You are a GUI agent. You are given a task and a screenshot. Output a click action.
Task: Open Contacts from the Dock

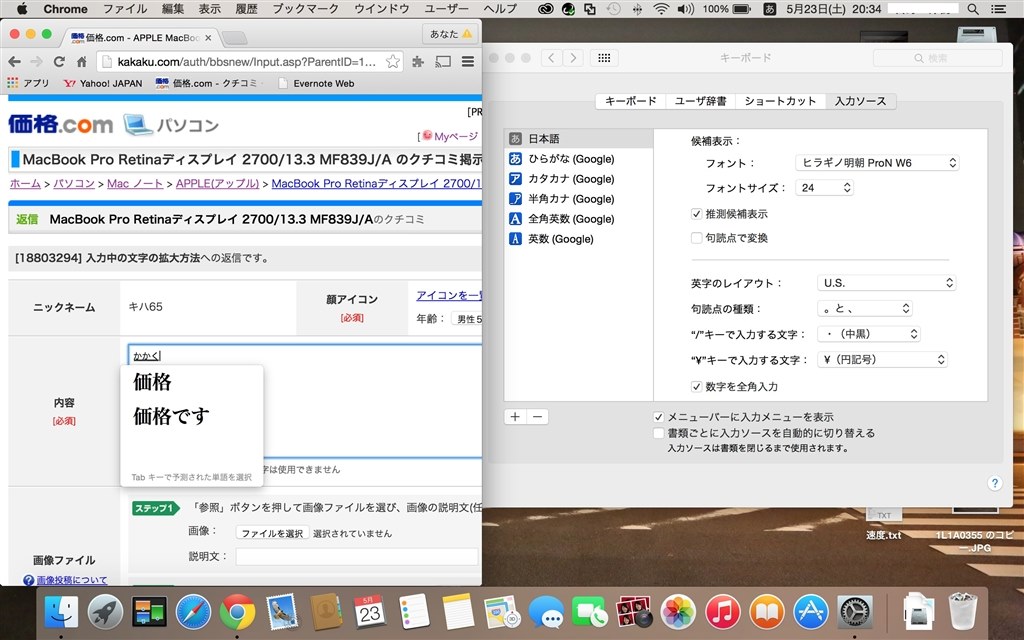[x=326, y=612]
